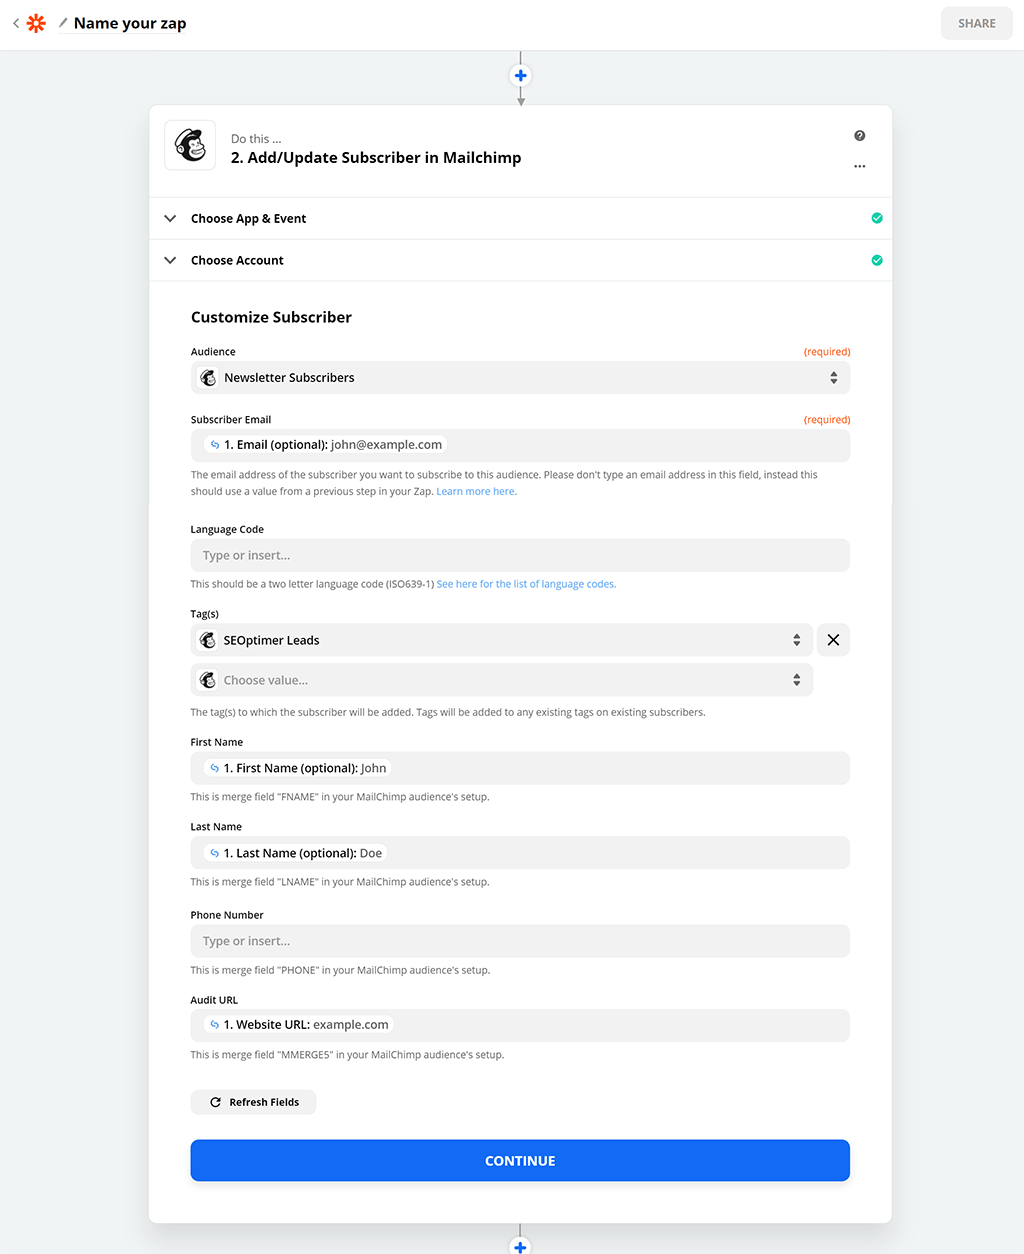This screenshot has height=1254, width=1024.
Task: Click the Mailchimp app icon on step 2
Action: 189,145
